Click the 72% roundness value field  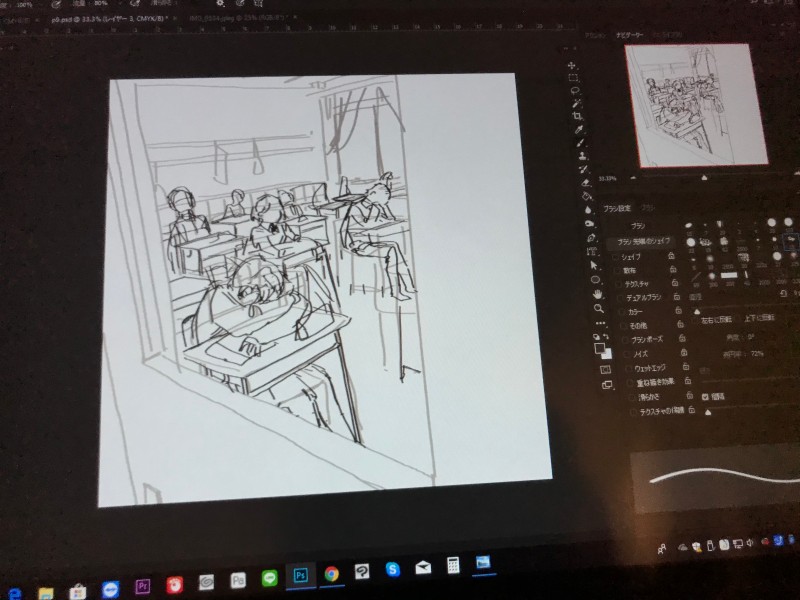757,353
